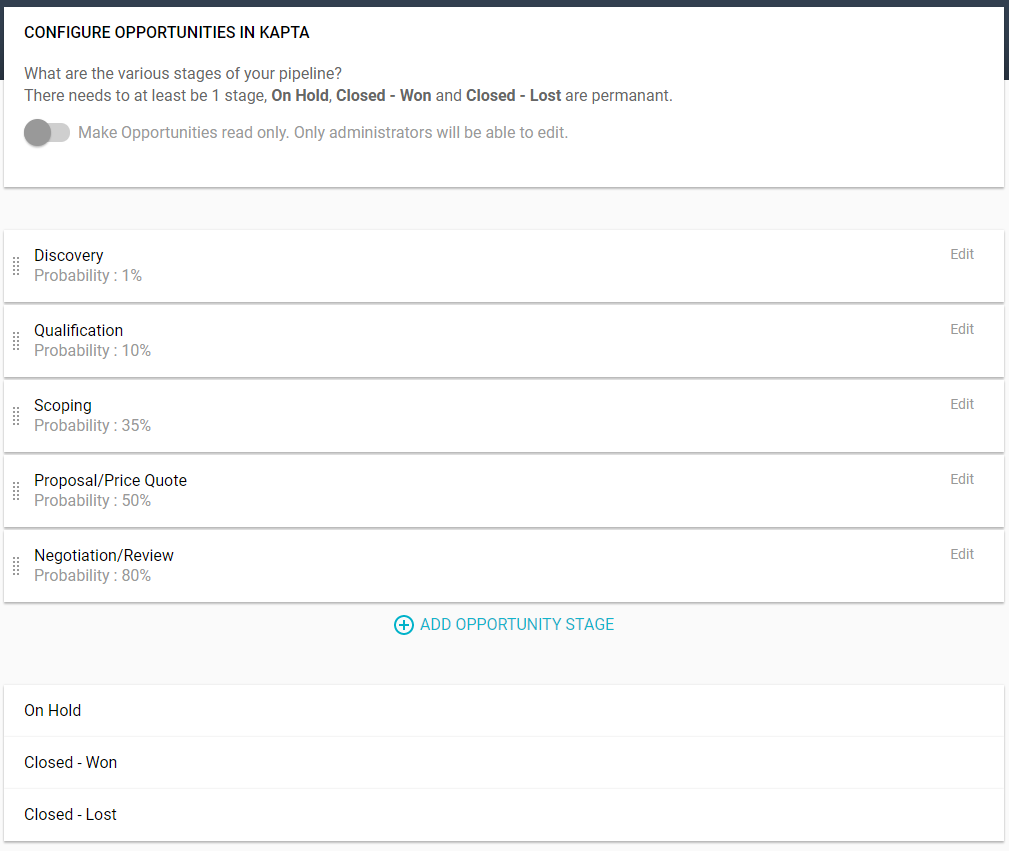The height and width of the screenshot is (851, 1009).
Task: Click ADD OPPORTUNITY STAGE
Action: click(516, 624)
